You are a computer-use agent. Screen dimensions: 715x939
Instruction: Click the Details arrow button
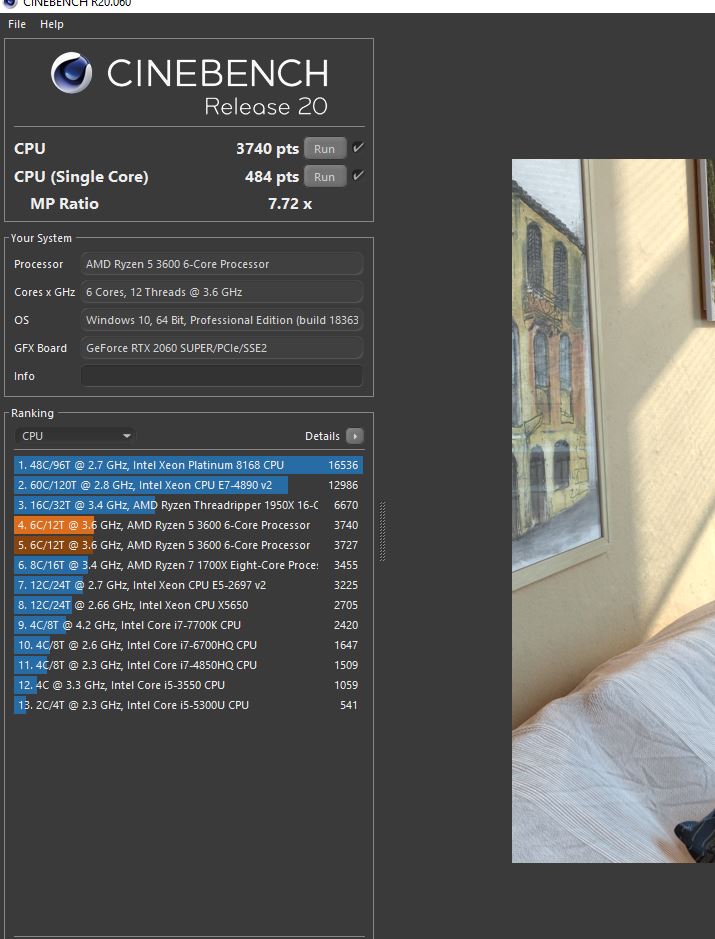tap(355, 436)
